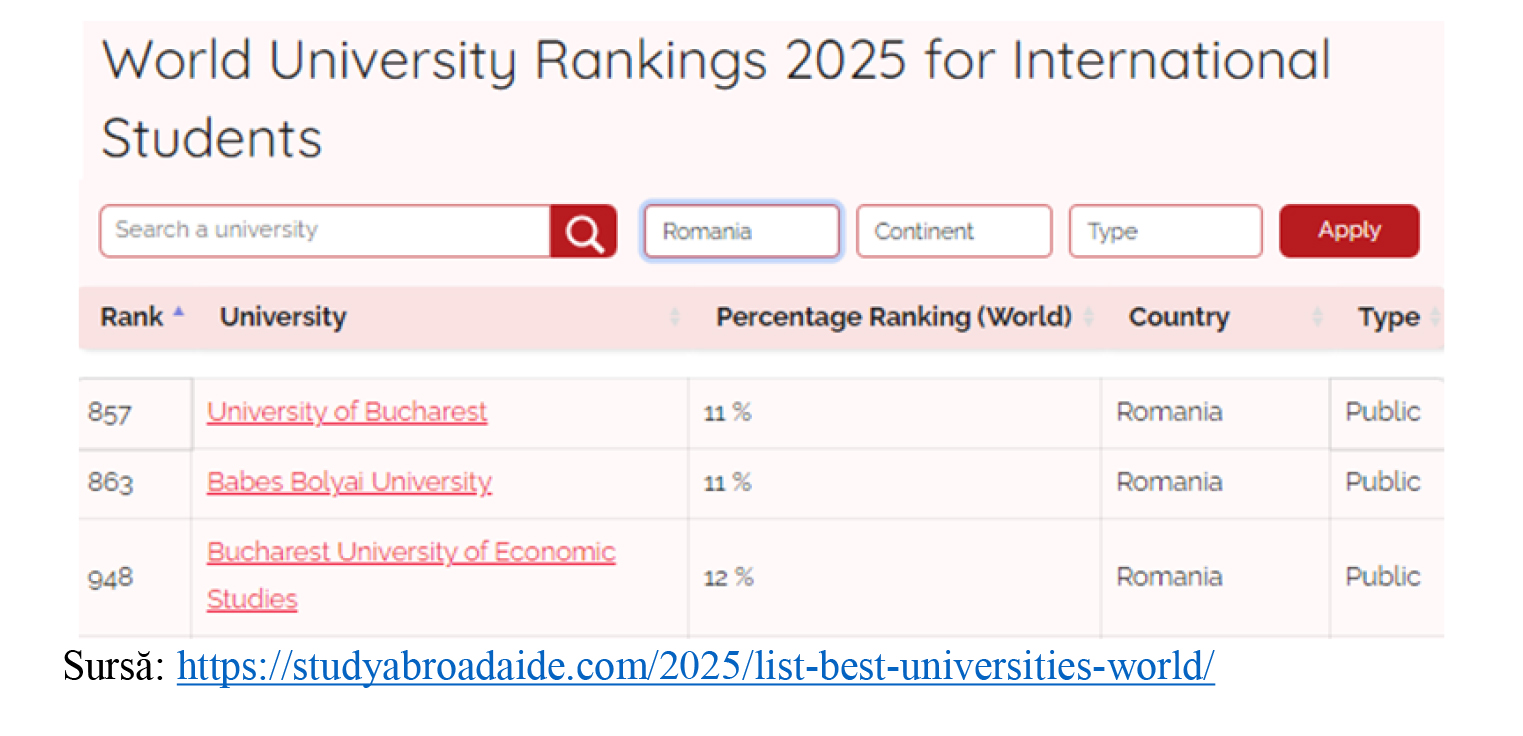The height and width of the screenshot is (736, 1523).
Task: Open Bucharest University of Economic Studies link
Action: tap(411, 576)
